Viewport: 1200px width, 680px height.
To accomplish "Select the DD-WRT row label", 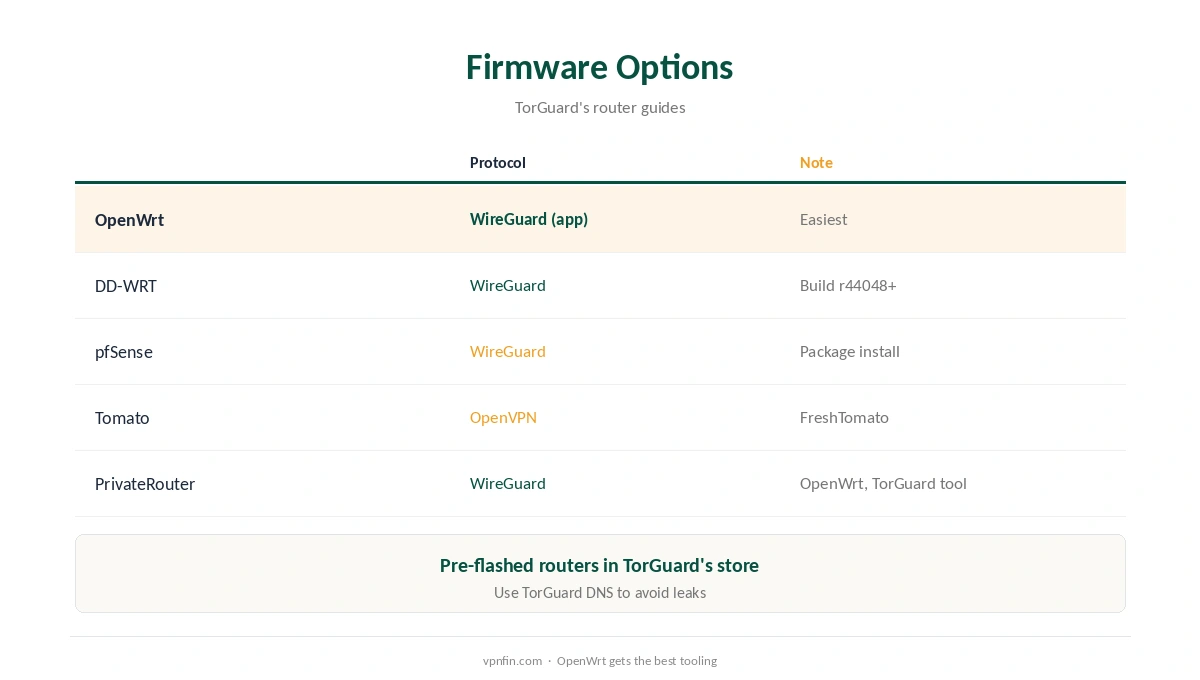I will pyautogui.click(x=126, y=286).
